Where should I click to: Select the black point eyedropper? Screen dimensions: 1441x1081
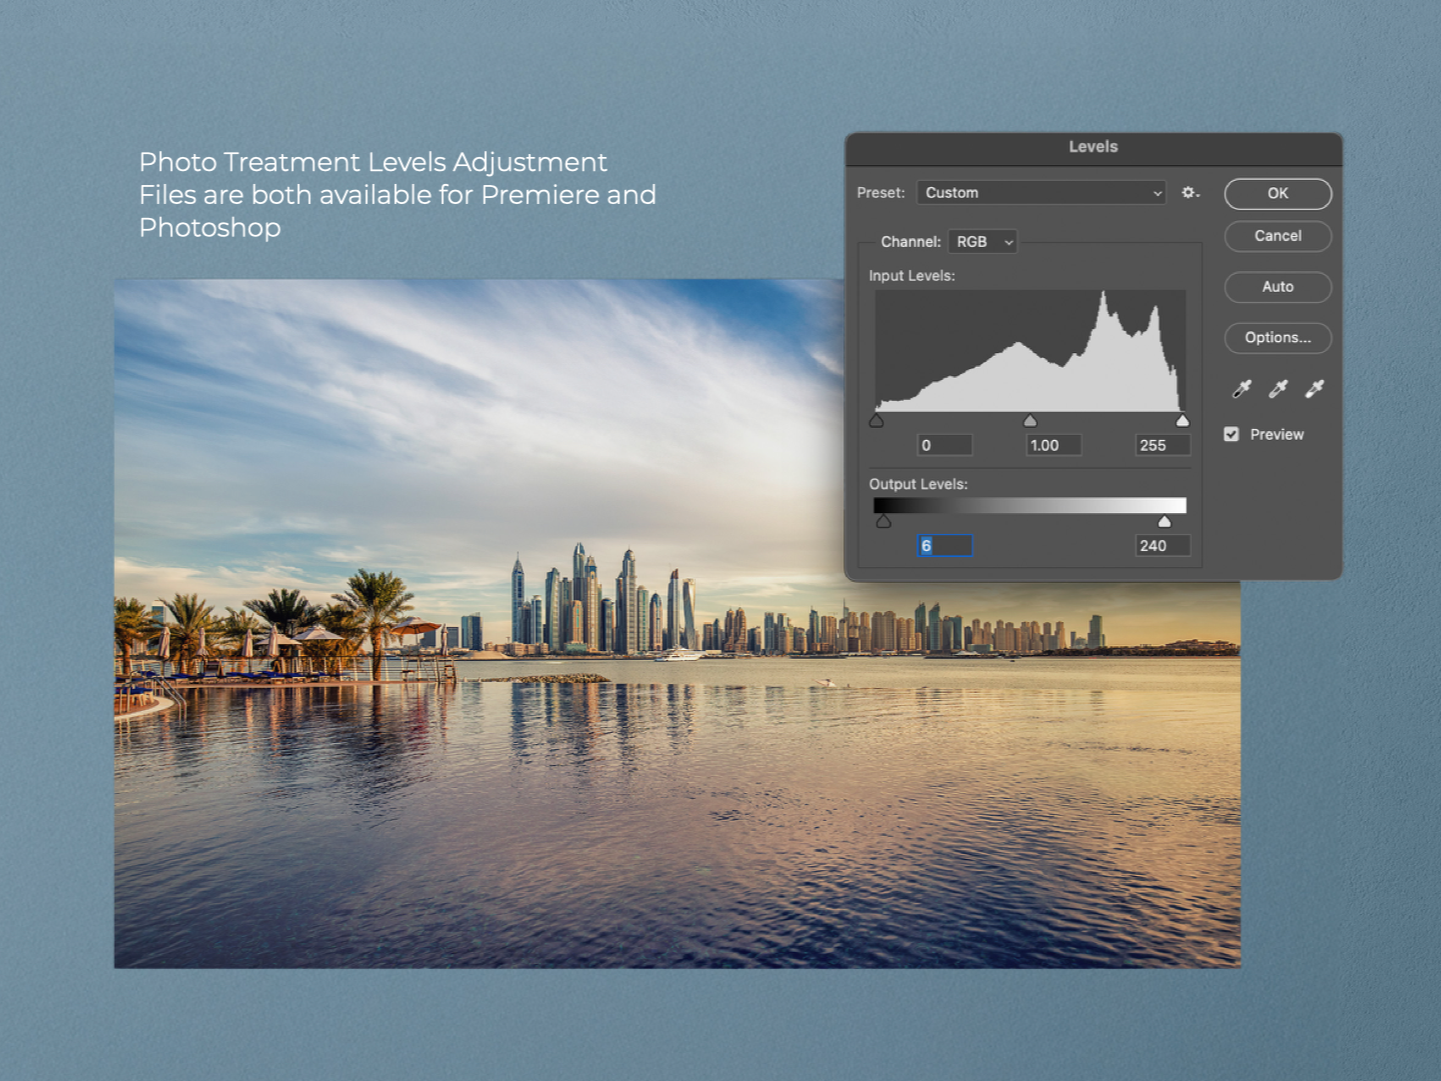1242,389
